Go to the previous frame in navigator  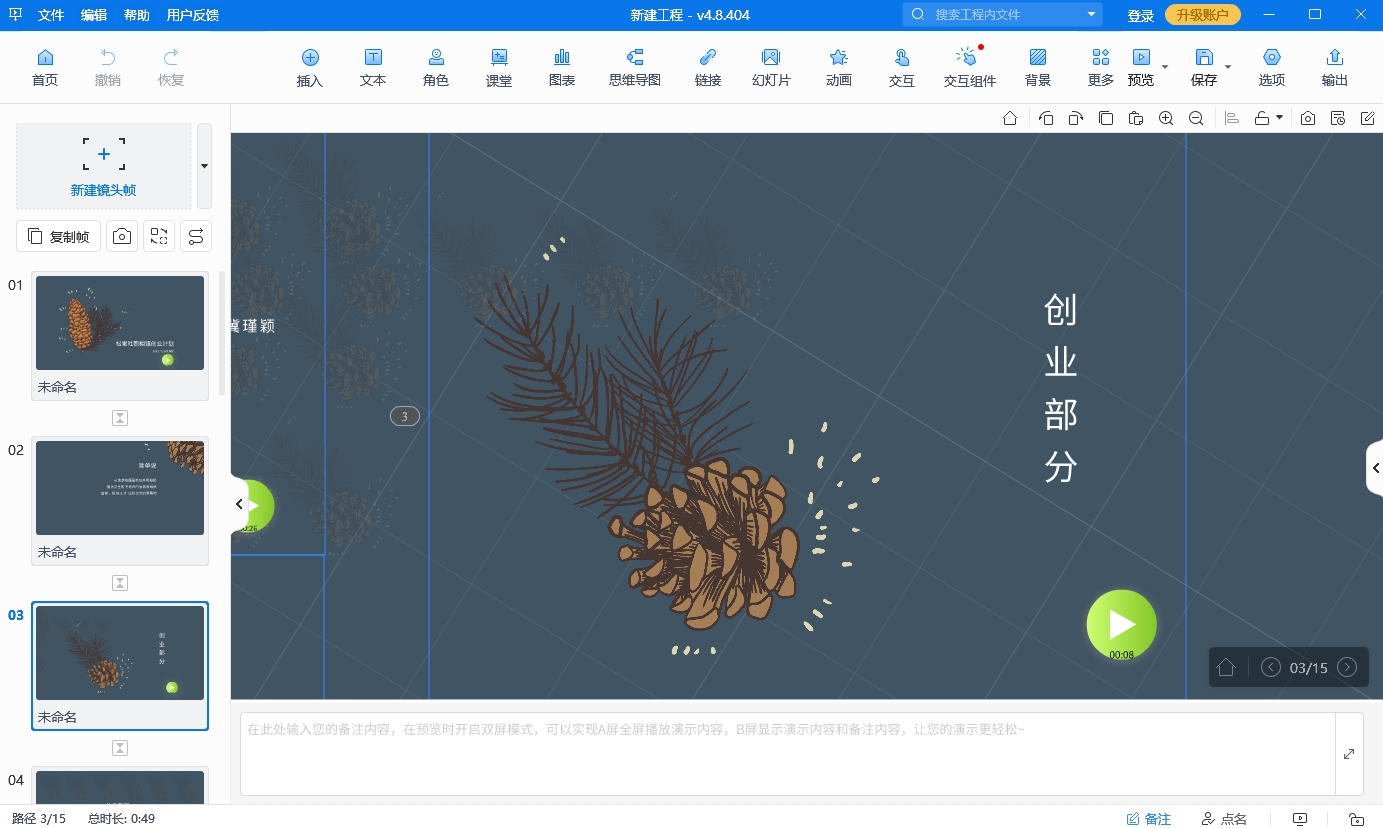(1271, 667)
